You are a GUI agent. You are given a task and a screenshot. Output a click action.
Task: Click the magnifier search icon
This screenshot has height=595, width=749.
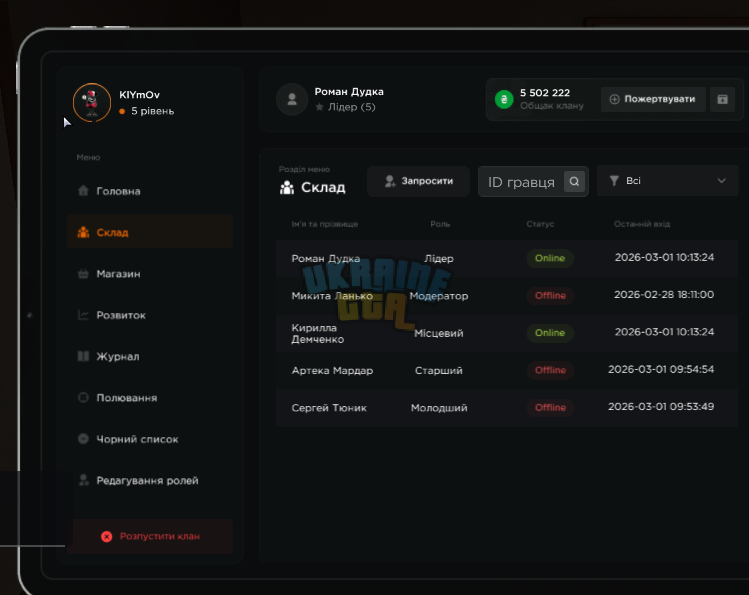[574, 181]
